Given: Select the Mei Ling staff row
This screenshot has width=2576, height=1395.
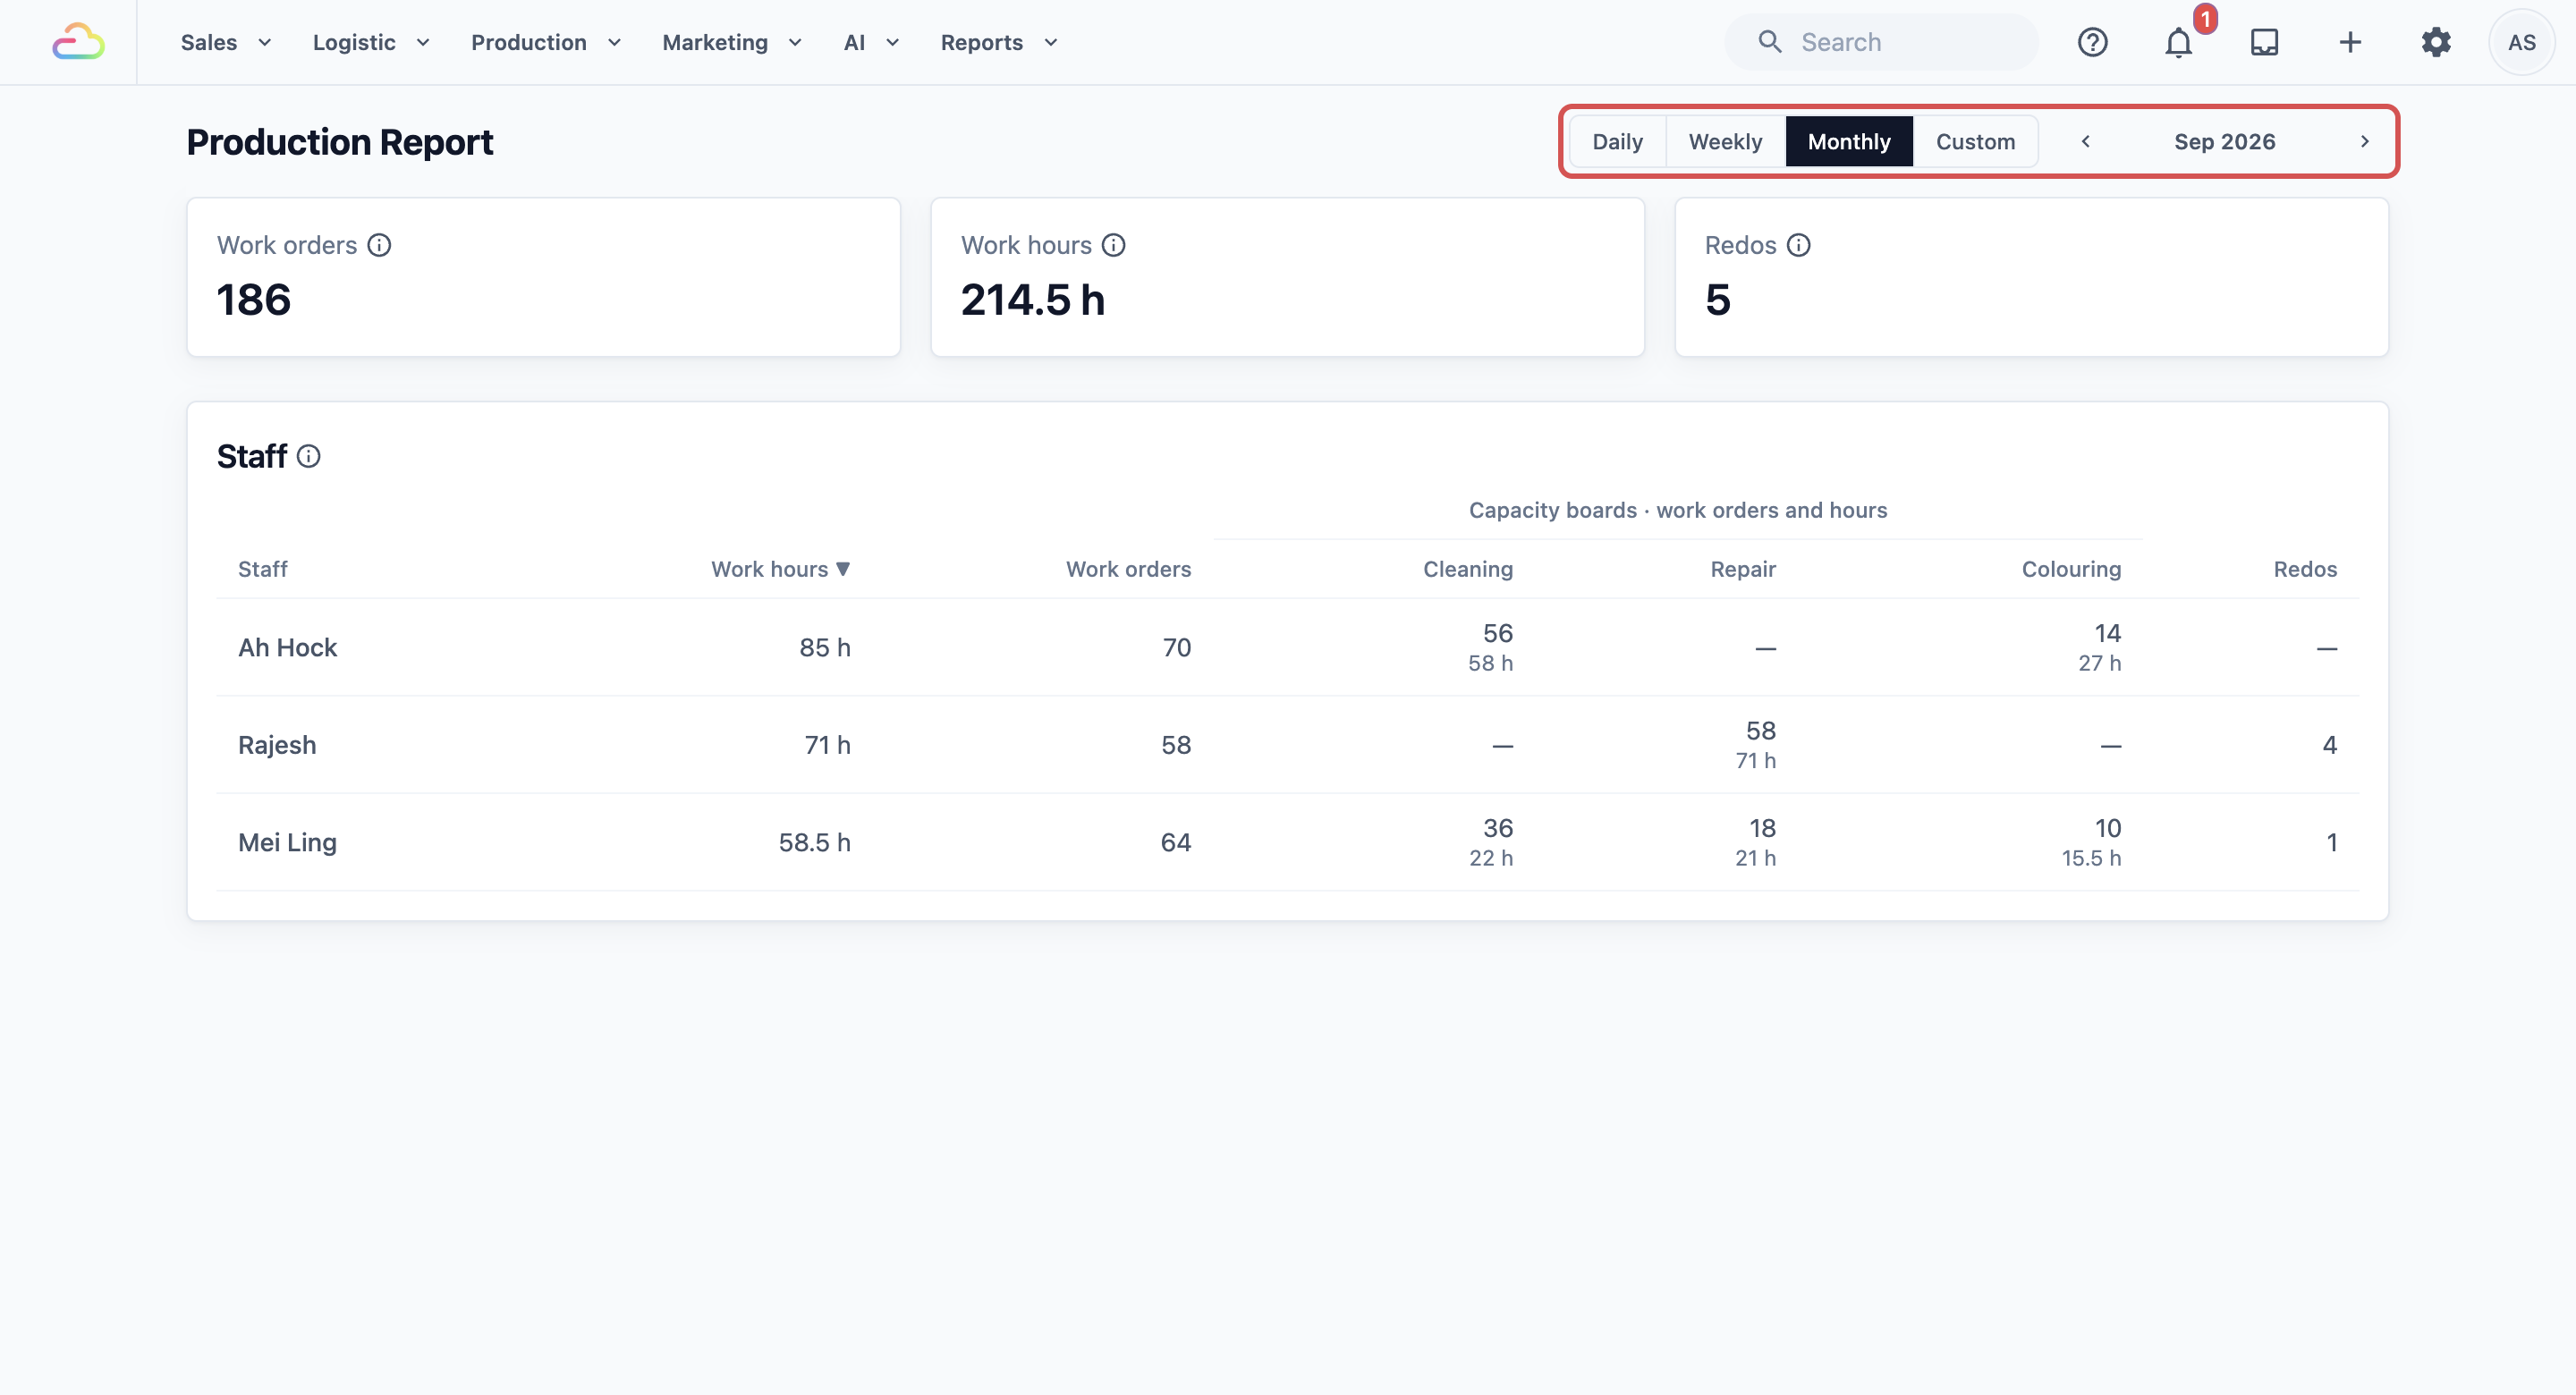Looking at the screenshot, I should click(x=1287, y=842).
